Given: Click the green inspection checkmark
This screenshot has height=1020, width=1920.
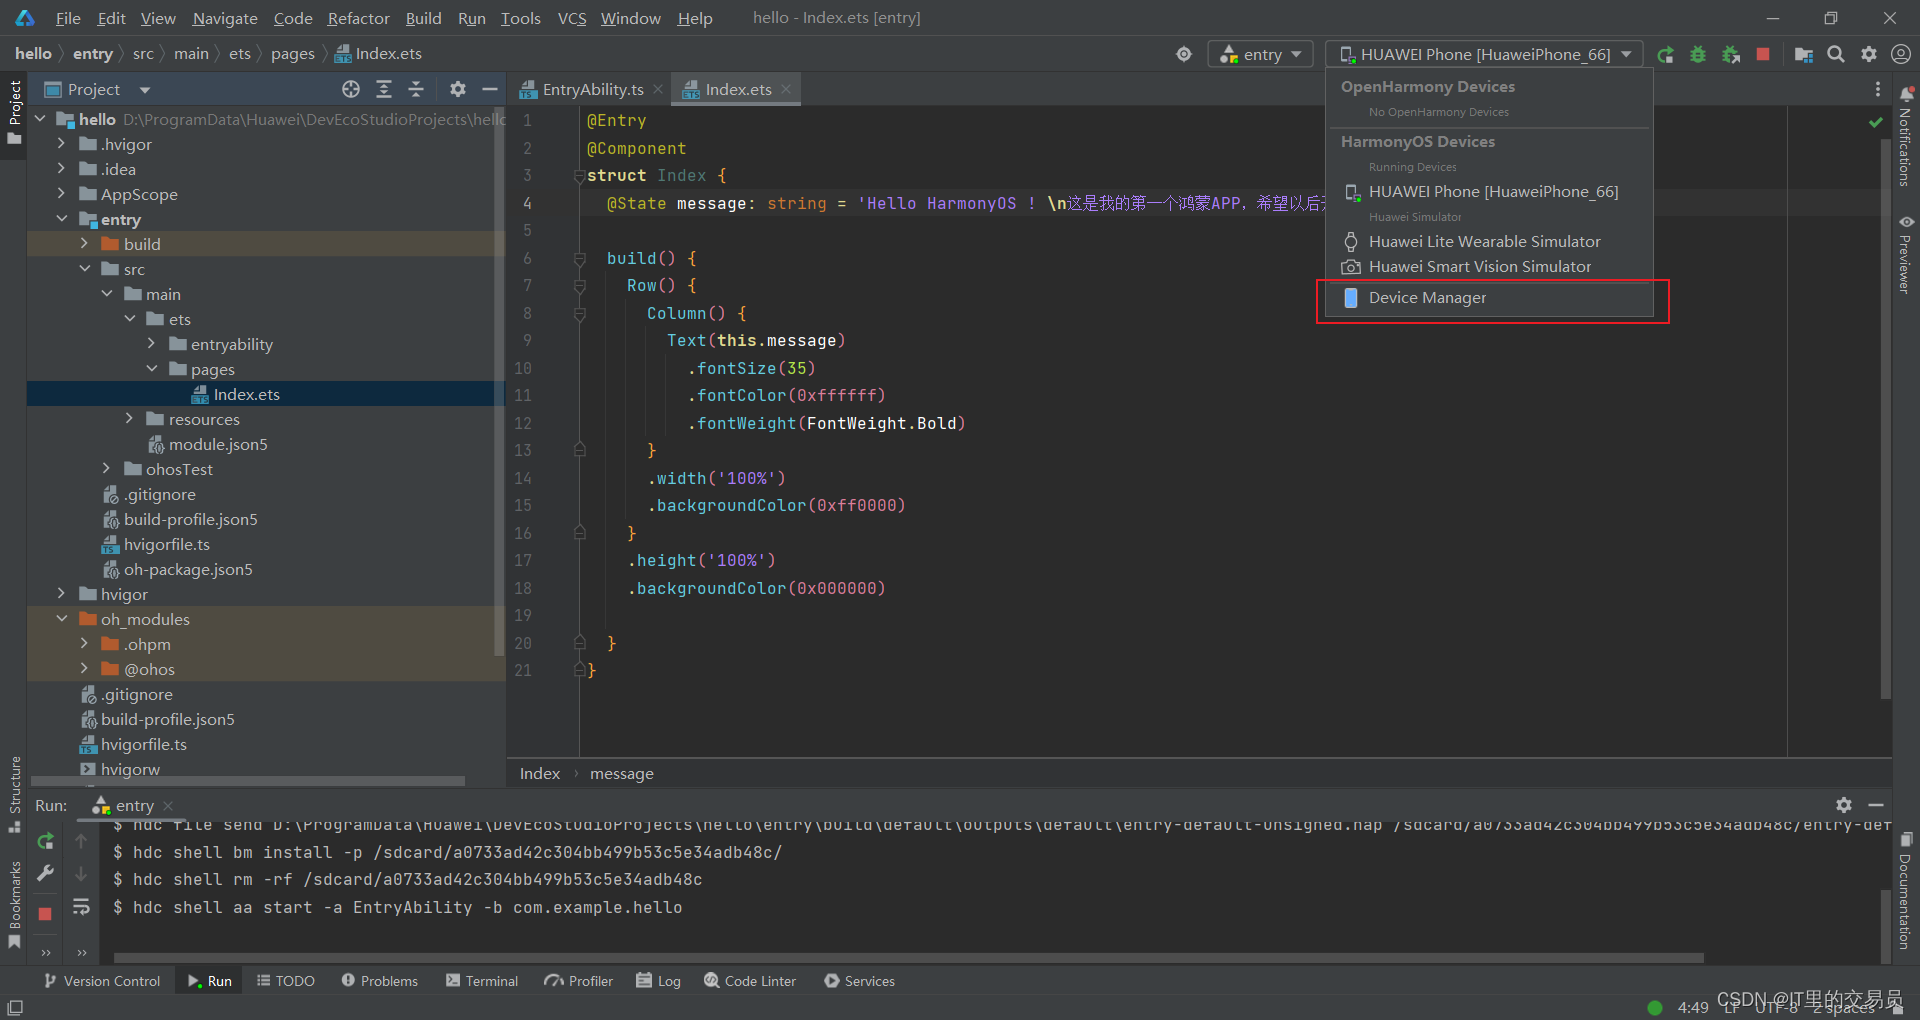Looking at the screenshot, I should 1876,122.
